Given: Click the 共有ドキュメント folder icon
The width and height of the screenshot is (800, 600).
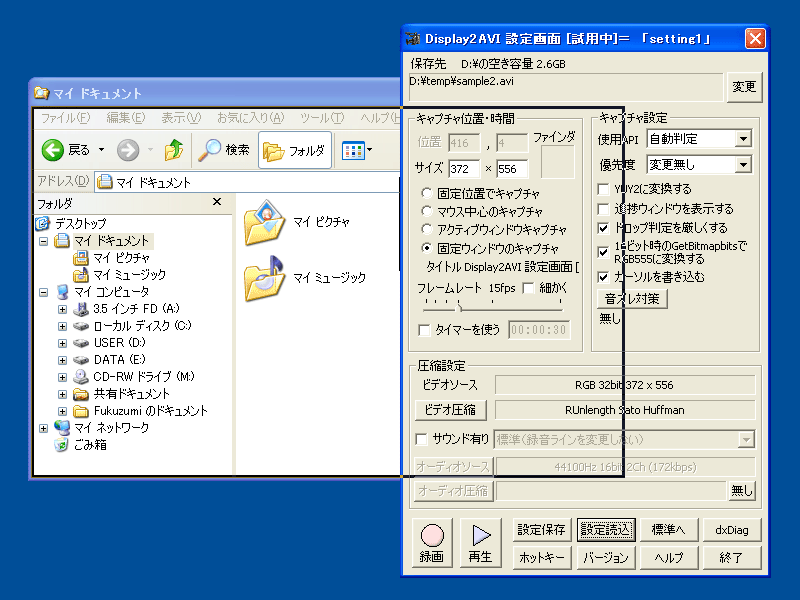Looking at the screenshot, I should point(81,394).
